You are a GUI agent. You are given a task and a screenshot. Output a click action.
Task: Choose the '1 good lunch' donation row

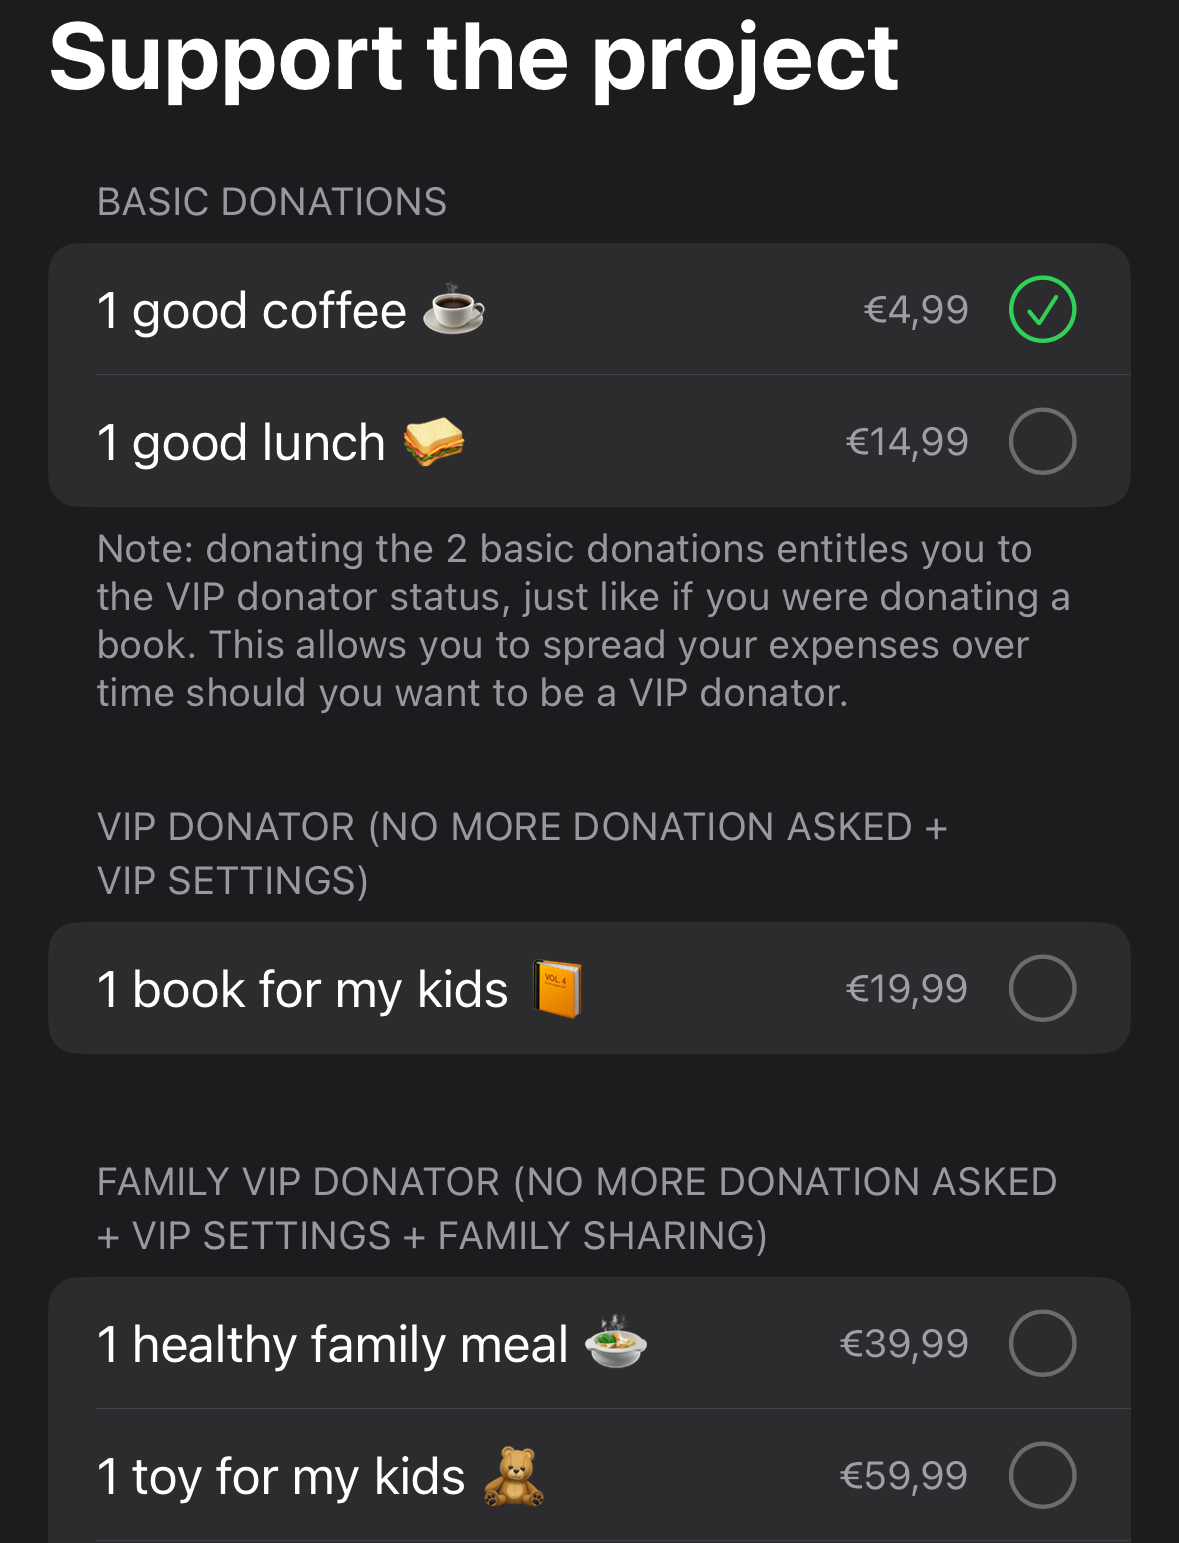[x=589, y=441]
